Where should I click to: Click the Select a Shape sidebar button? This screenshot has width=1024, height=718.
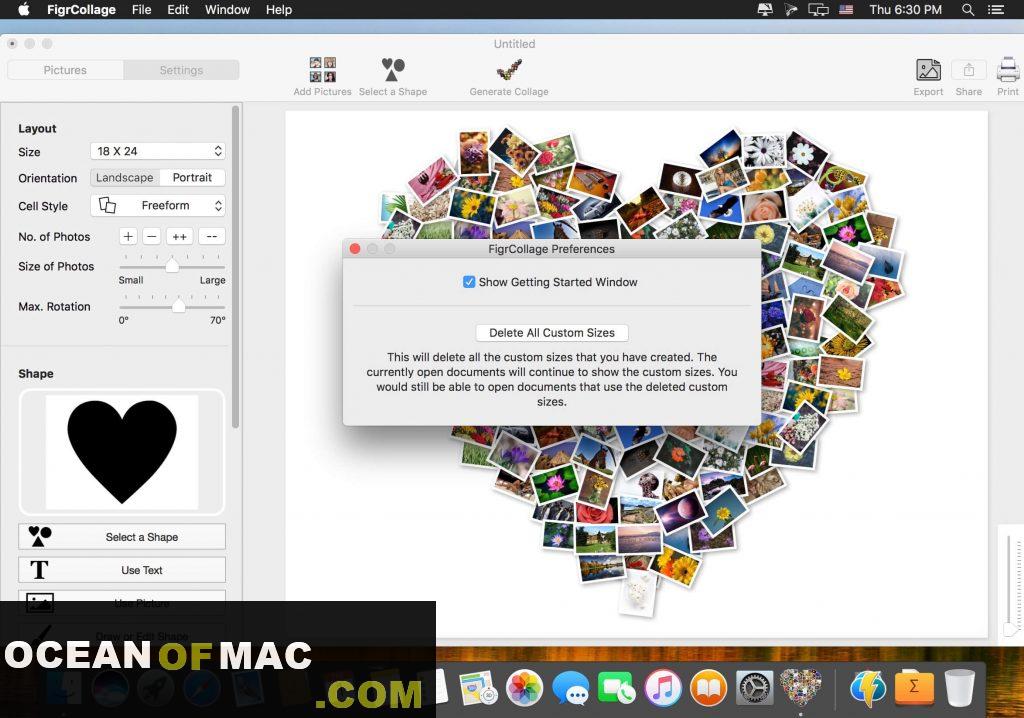tap(122, 537)
